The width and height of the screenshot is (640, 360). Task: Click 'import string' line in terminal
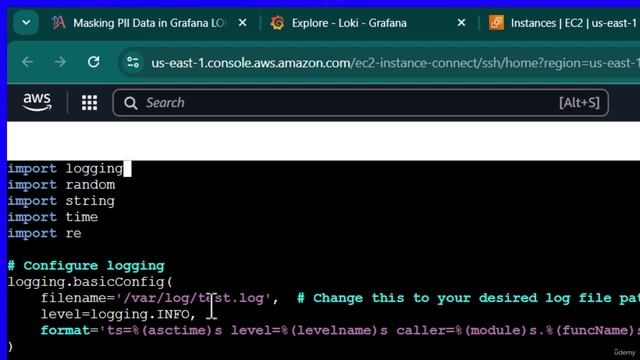[61, 201]
